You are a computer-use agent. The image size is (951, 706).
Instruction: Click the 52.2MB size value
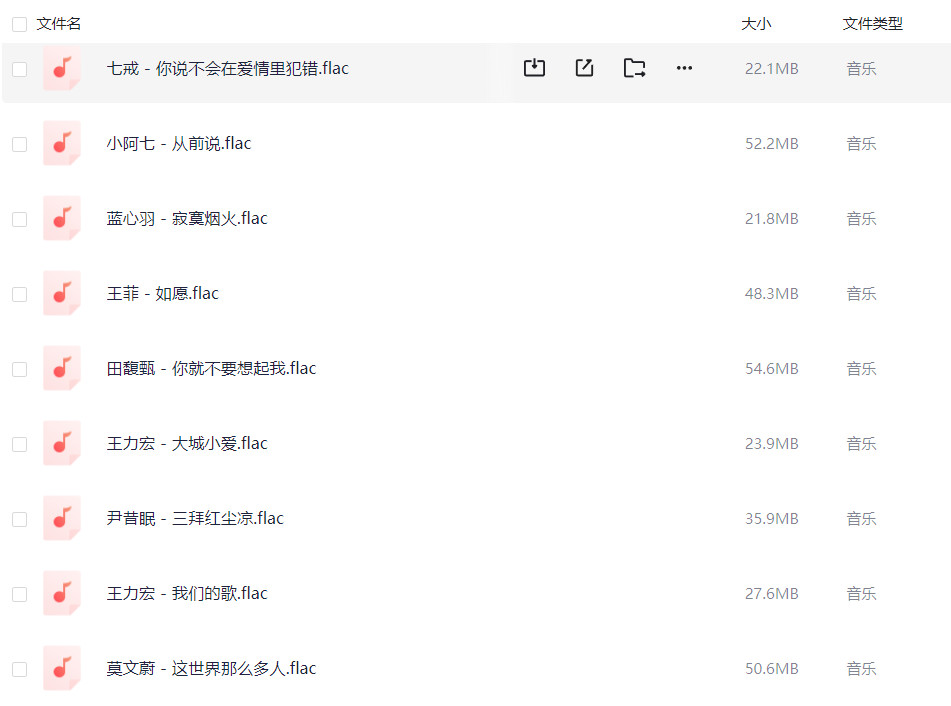tap(771, 144)
